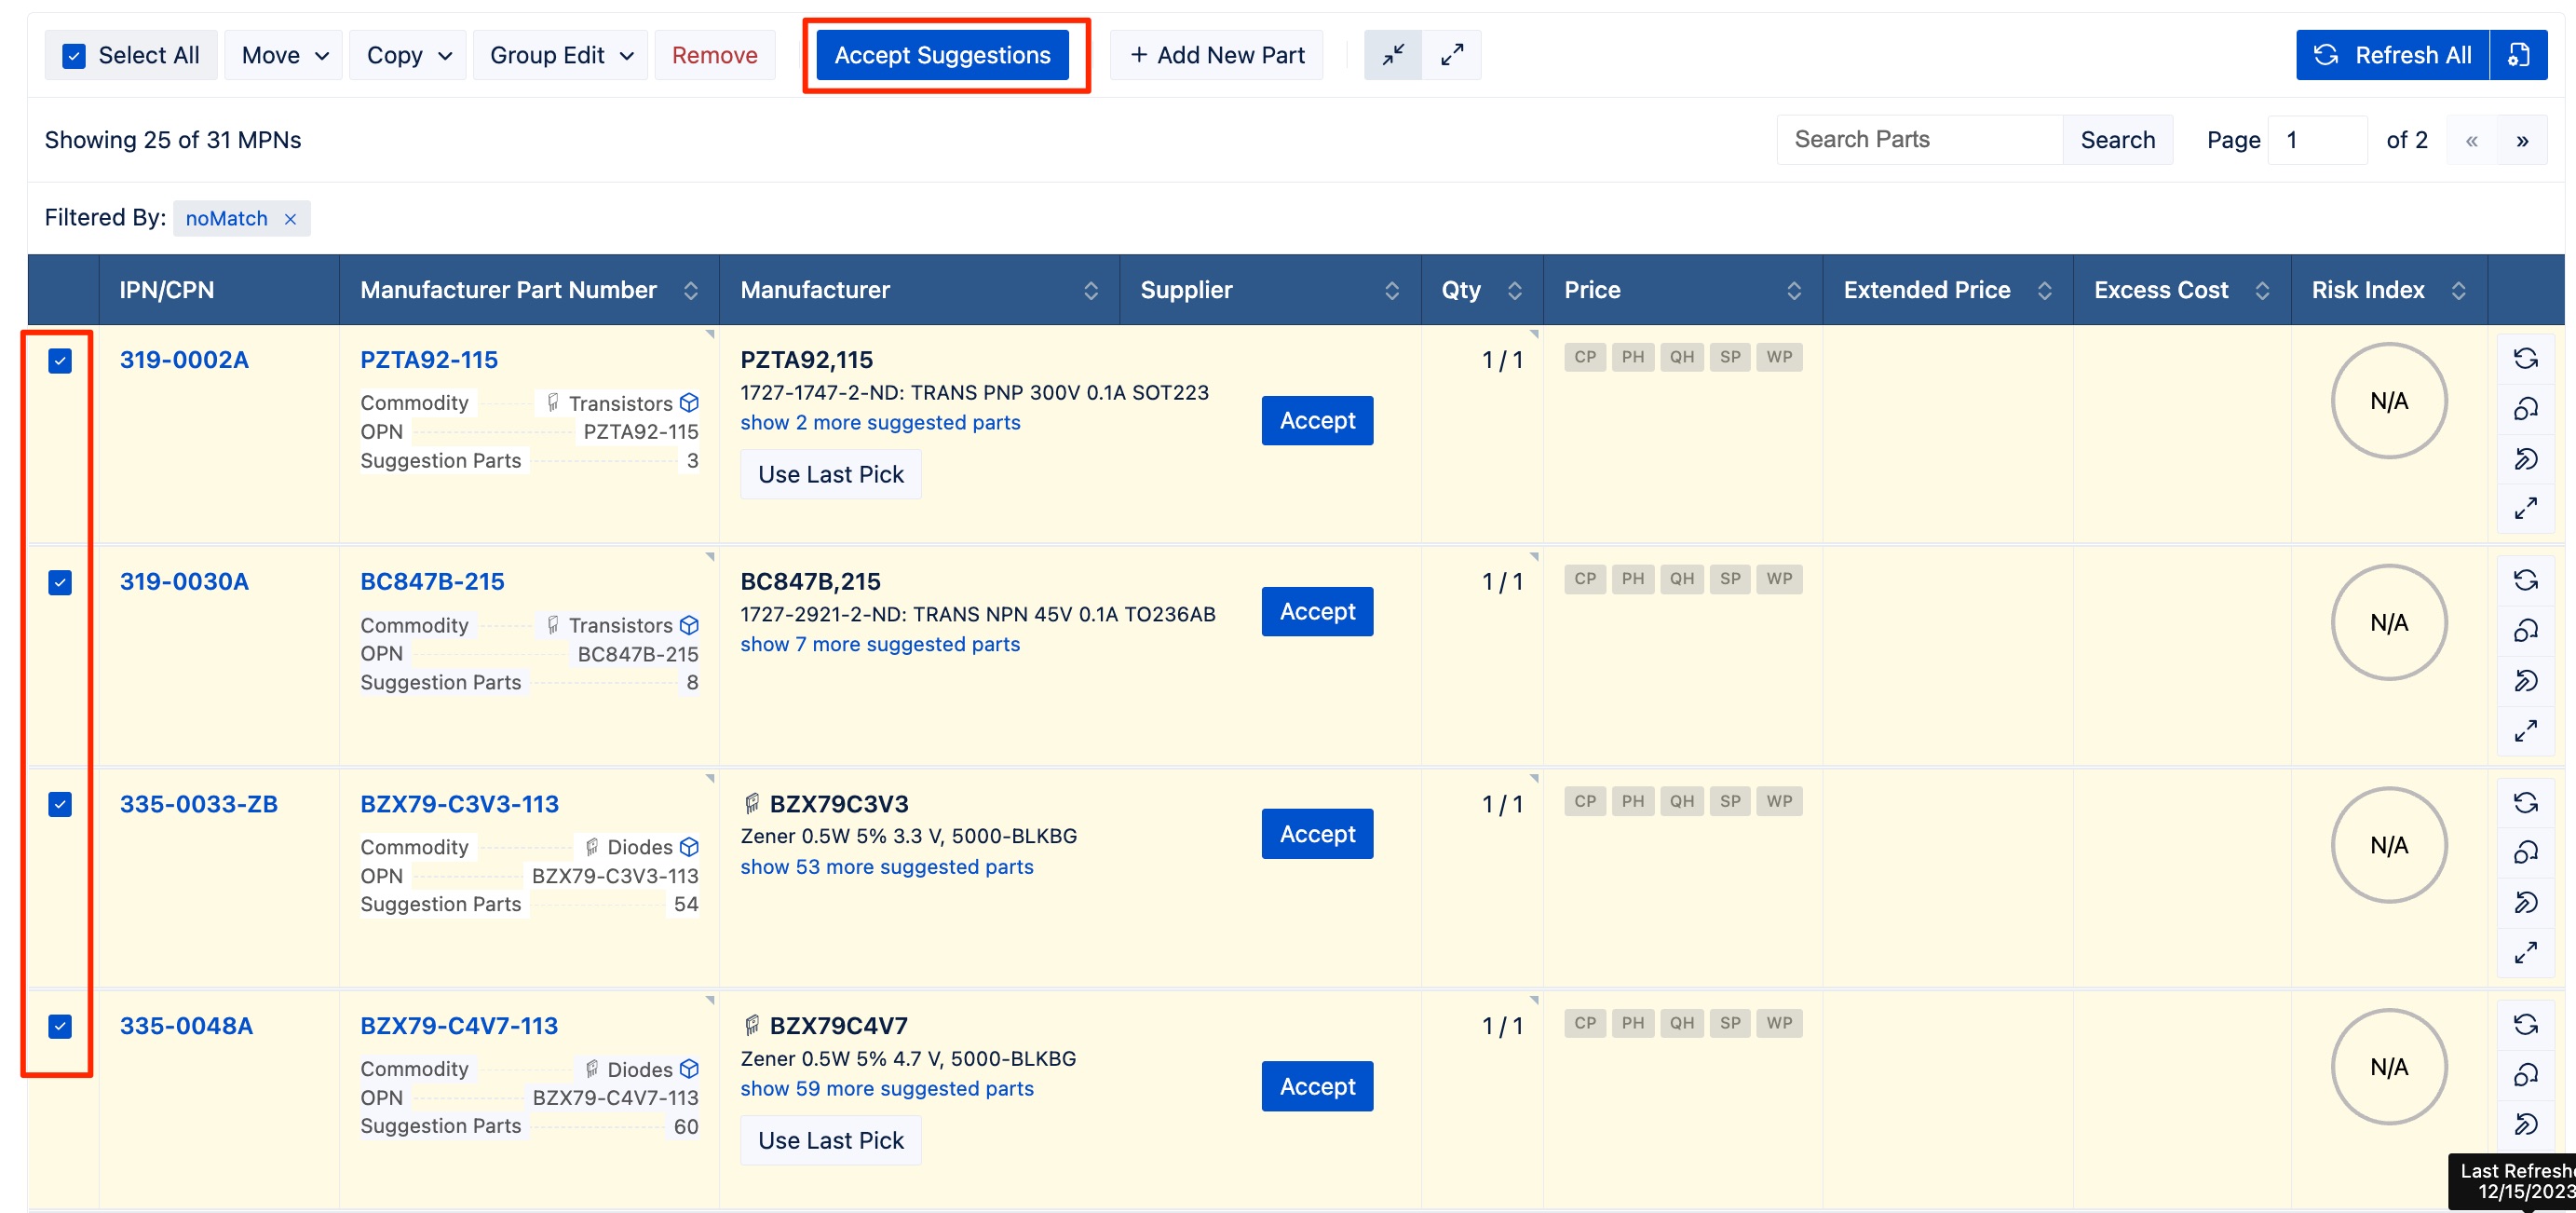2576x1213 pixels.
Task: Focus the Search Parts field
Action: 1920,140
